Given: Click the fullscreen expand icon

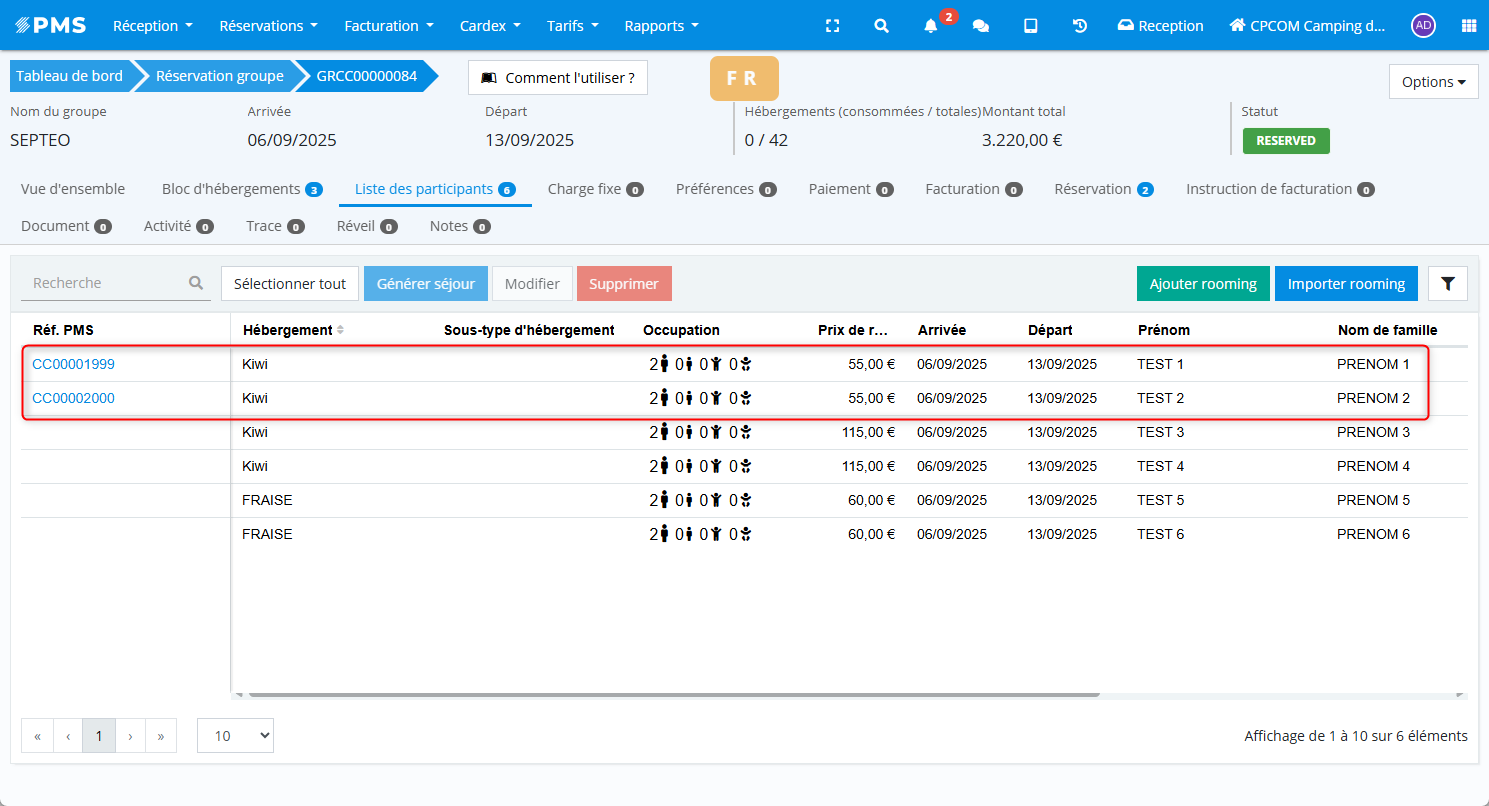Looking at the screenshot, I should click(x=832, y=26).
